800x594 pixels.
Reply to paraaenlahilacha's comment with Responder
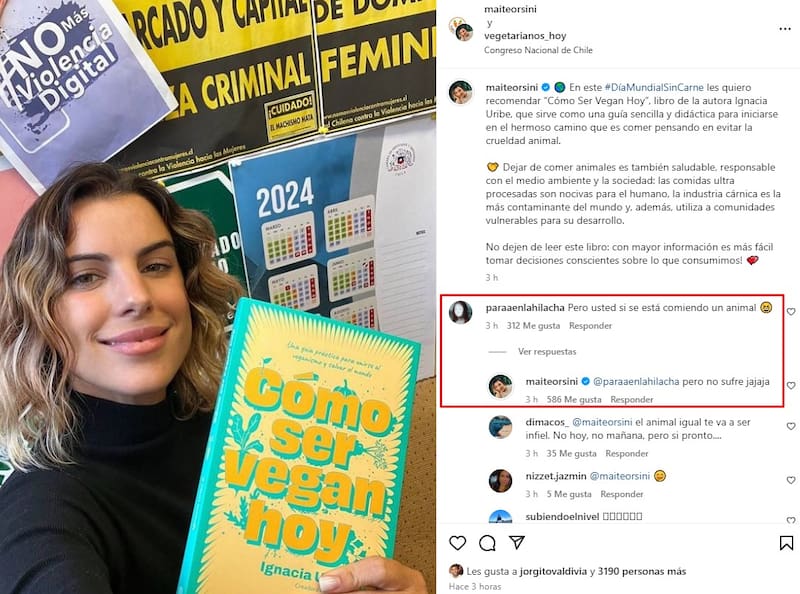590,326
